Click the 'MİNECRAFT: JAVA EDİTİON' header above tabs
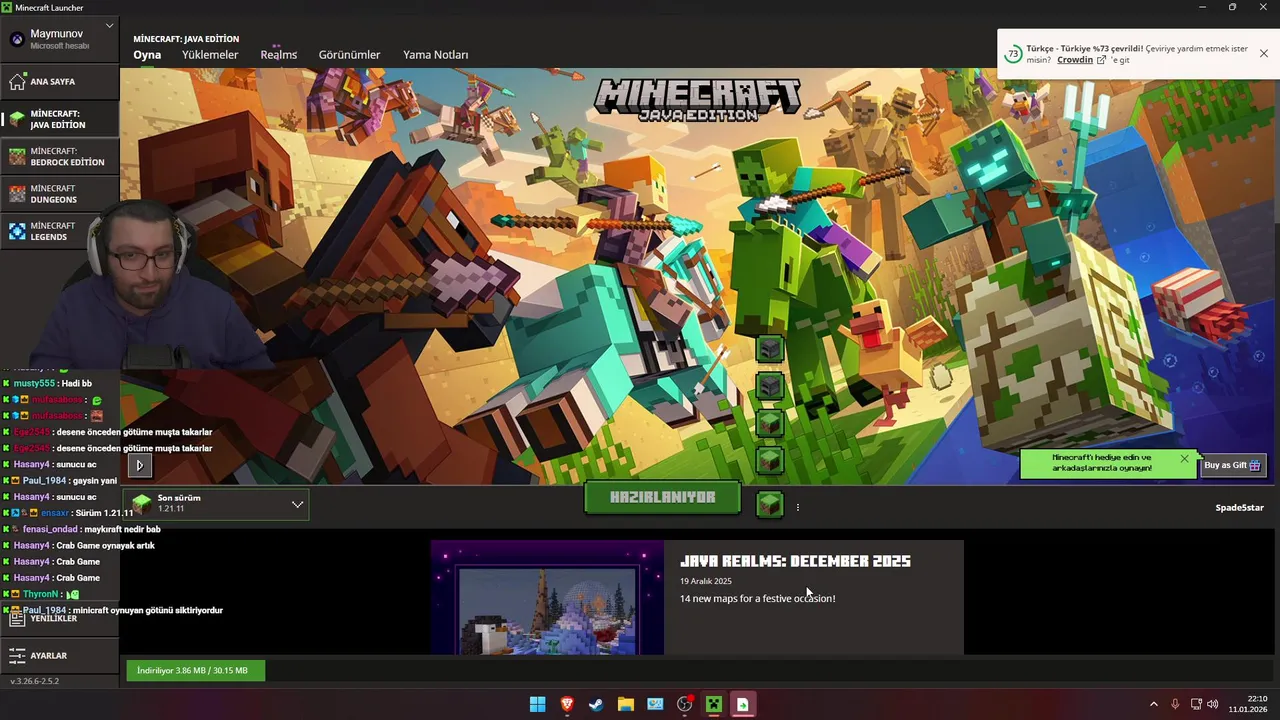The width and height of the screenshot is (1280, 720). point(186,39)
